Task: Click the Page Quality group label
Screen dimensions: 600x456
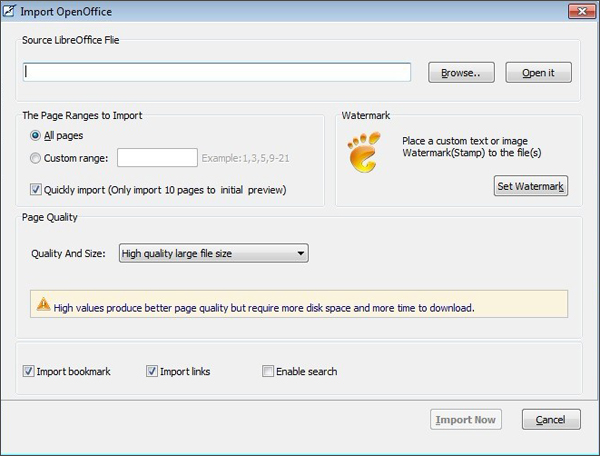Action: point(50,217)
